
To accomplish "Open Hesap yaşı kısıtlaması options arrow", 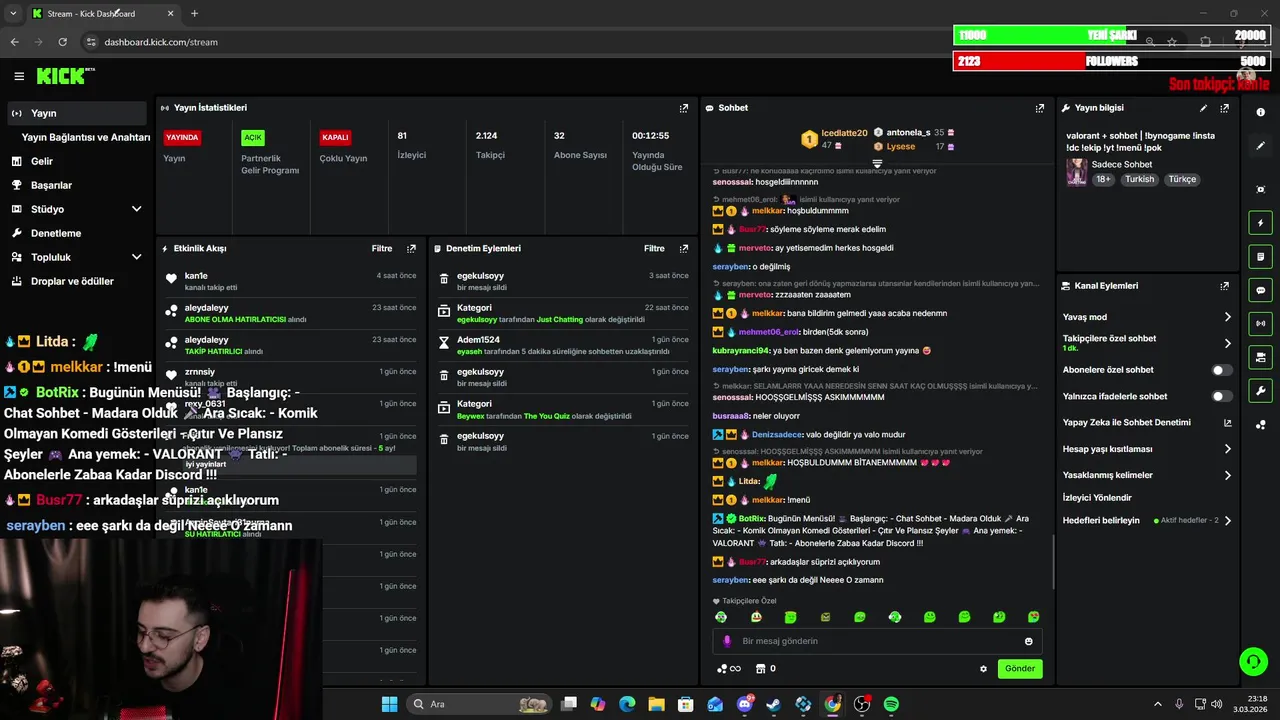I will 1227,449.
